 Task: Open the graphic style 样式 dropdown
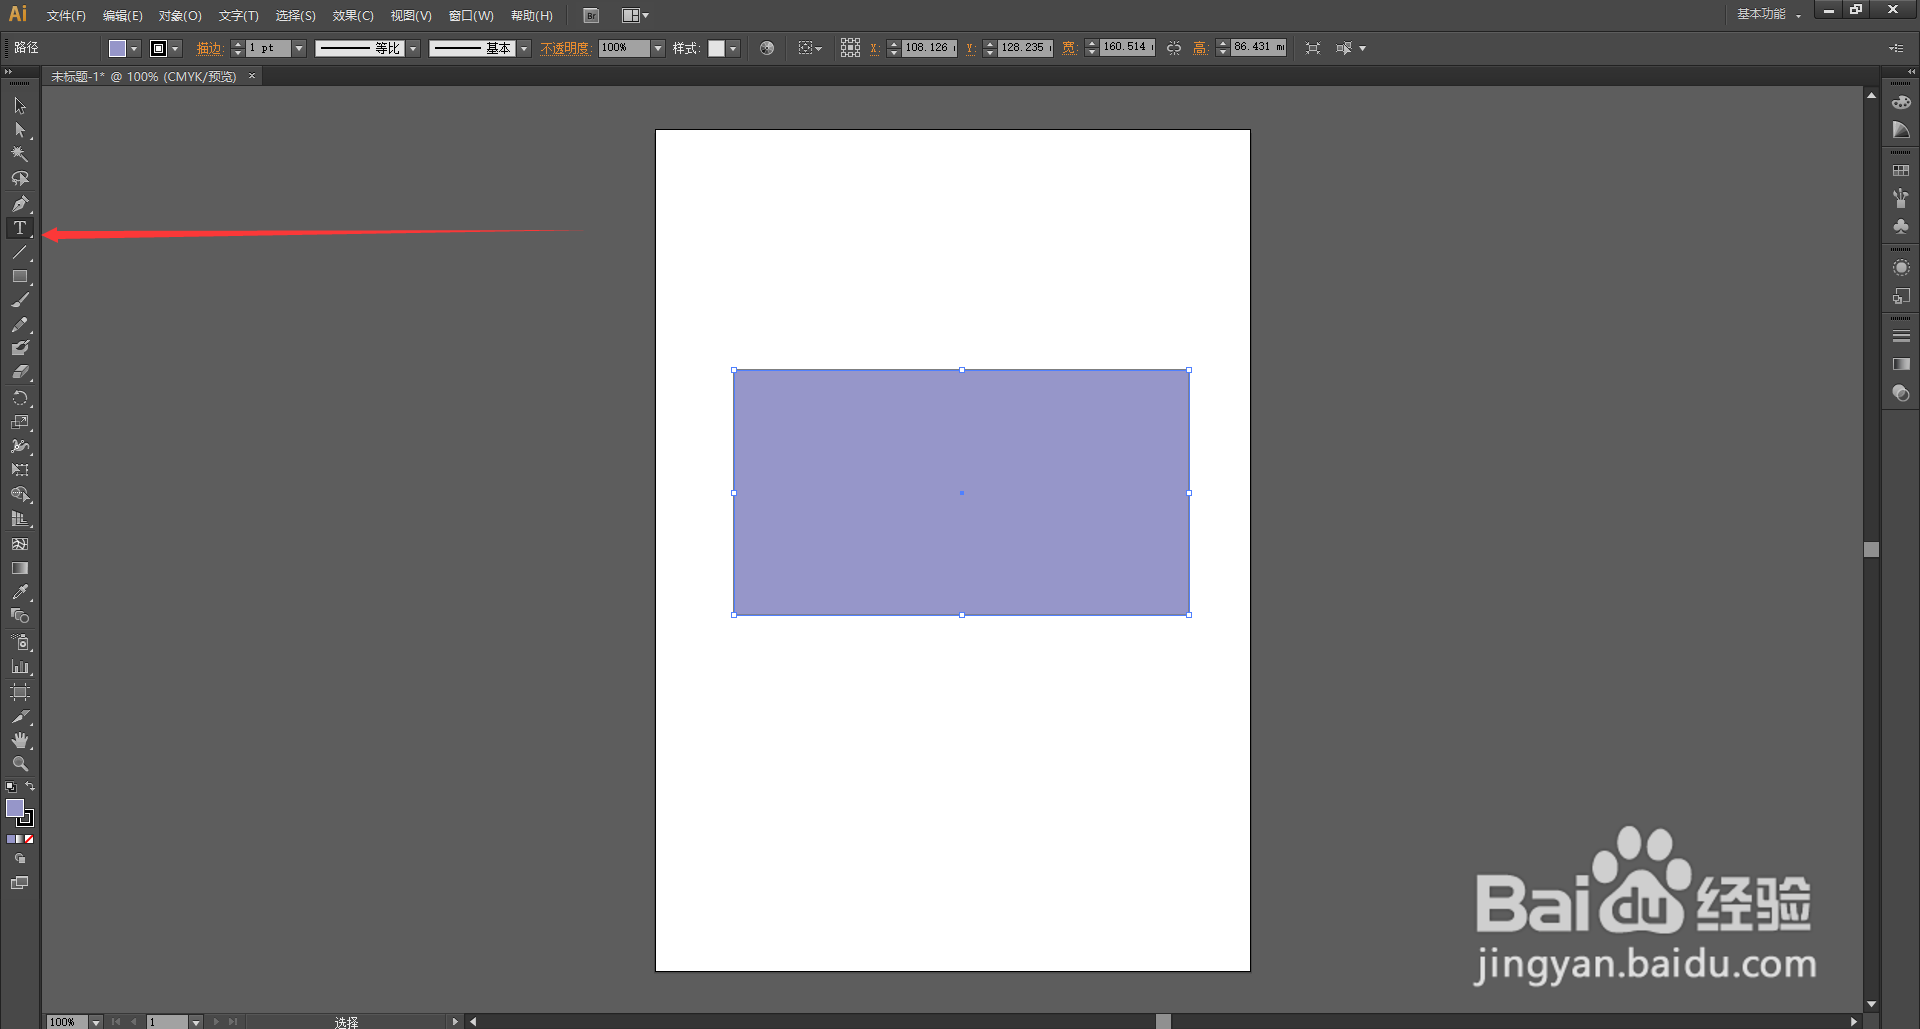pyautogui.click(x=733, y=48)
